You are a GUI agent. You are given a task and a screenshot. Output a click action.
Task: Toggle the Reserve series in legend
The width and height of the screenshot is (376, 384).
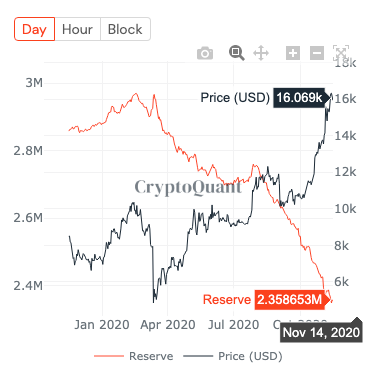tap(151, 356)
